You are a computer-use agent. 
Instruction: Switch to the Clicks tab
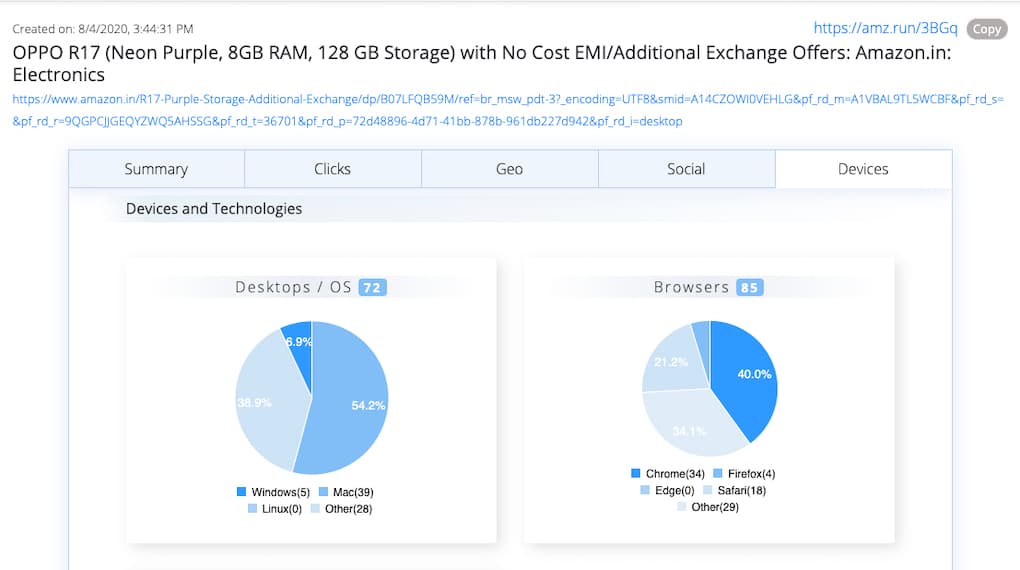pos(332,169)
